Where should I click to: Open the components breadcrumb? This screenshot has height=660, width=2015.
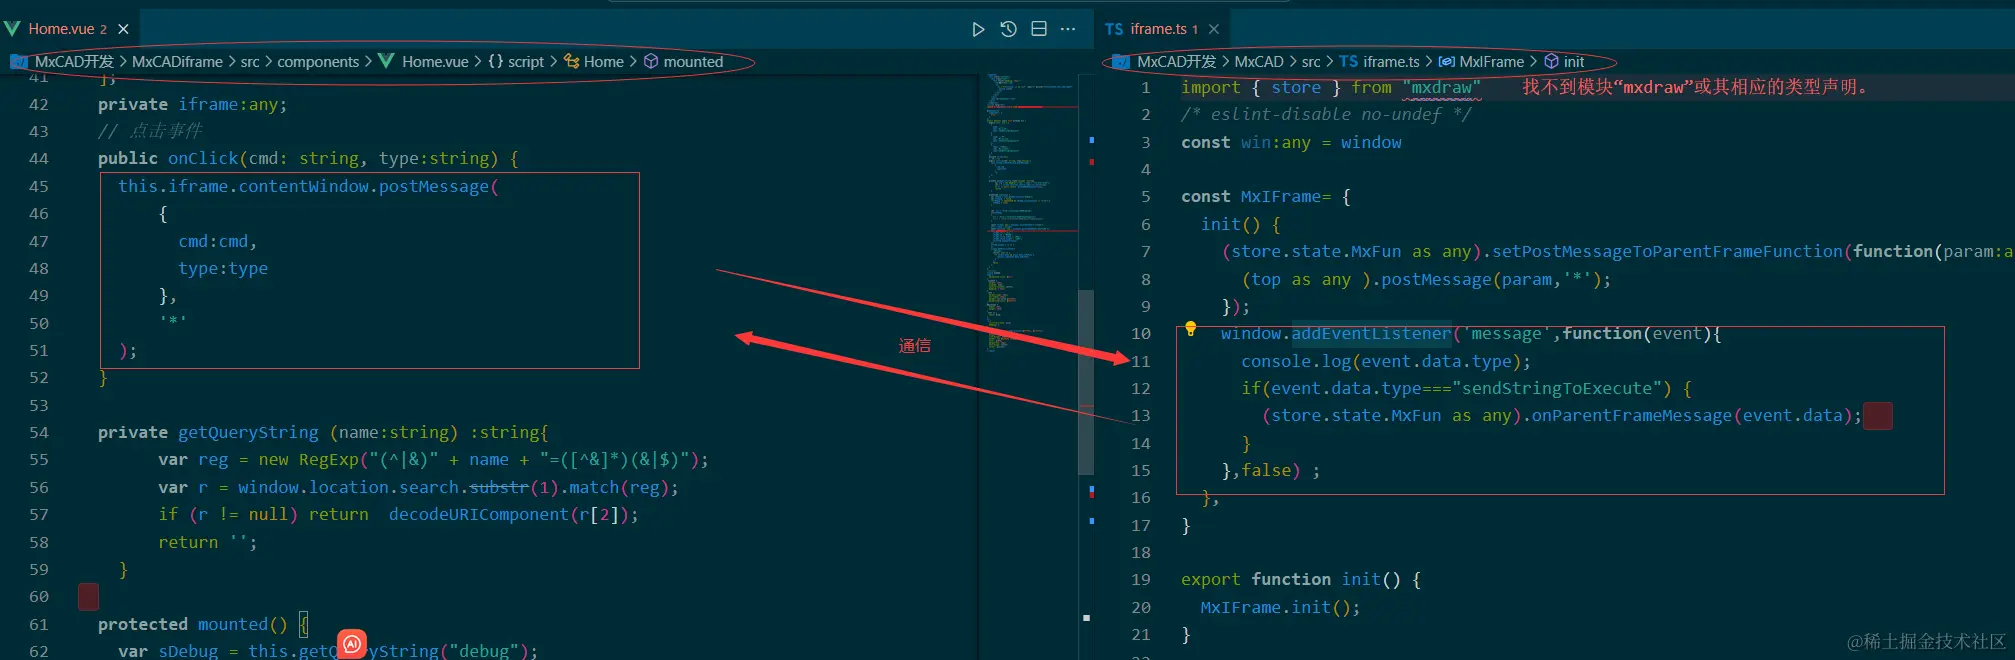click(x=318, y=61)
